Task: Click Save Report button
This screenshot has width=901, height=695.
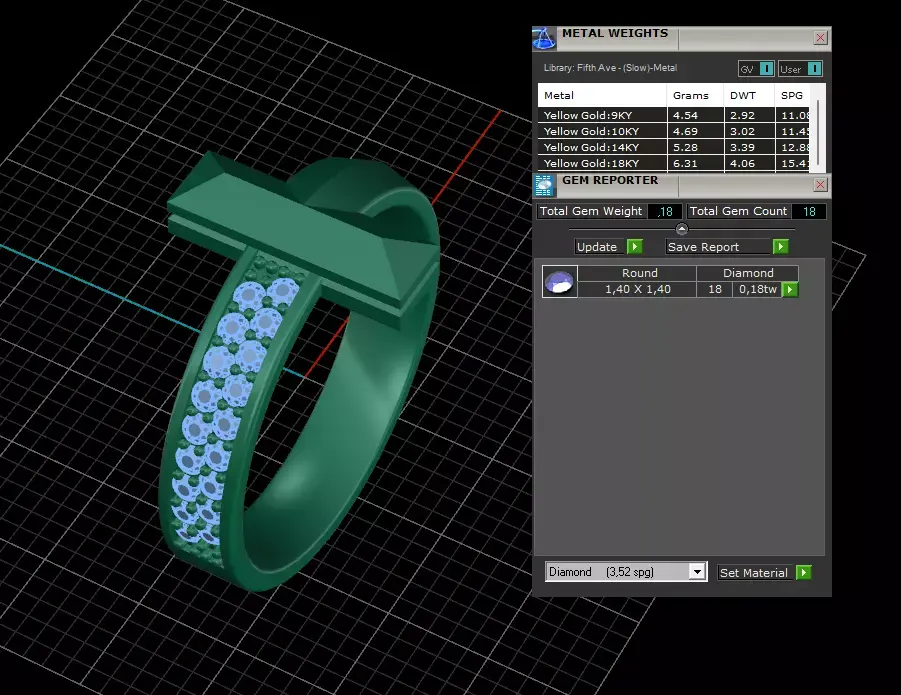Action: pyautogui.click(x=717, y=247)
